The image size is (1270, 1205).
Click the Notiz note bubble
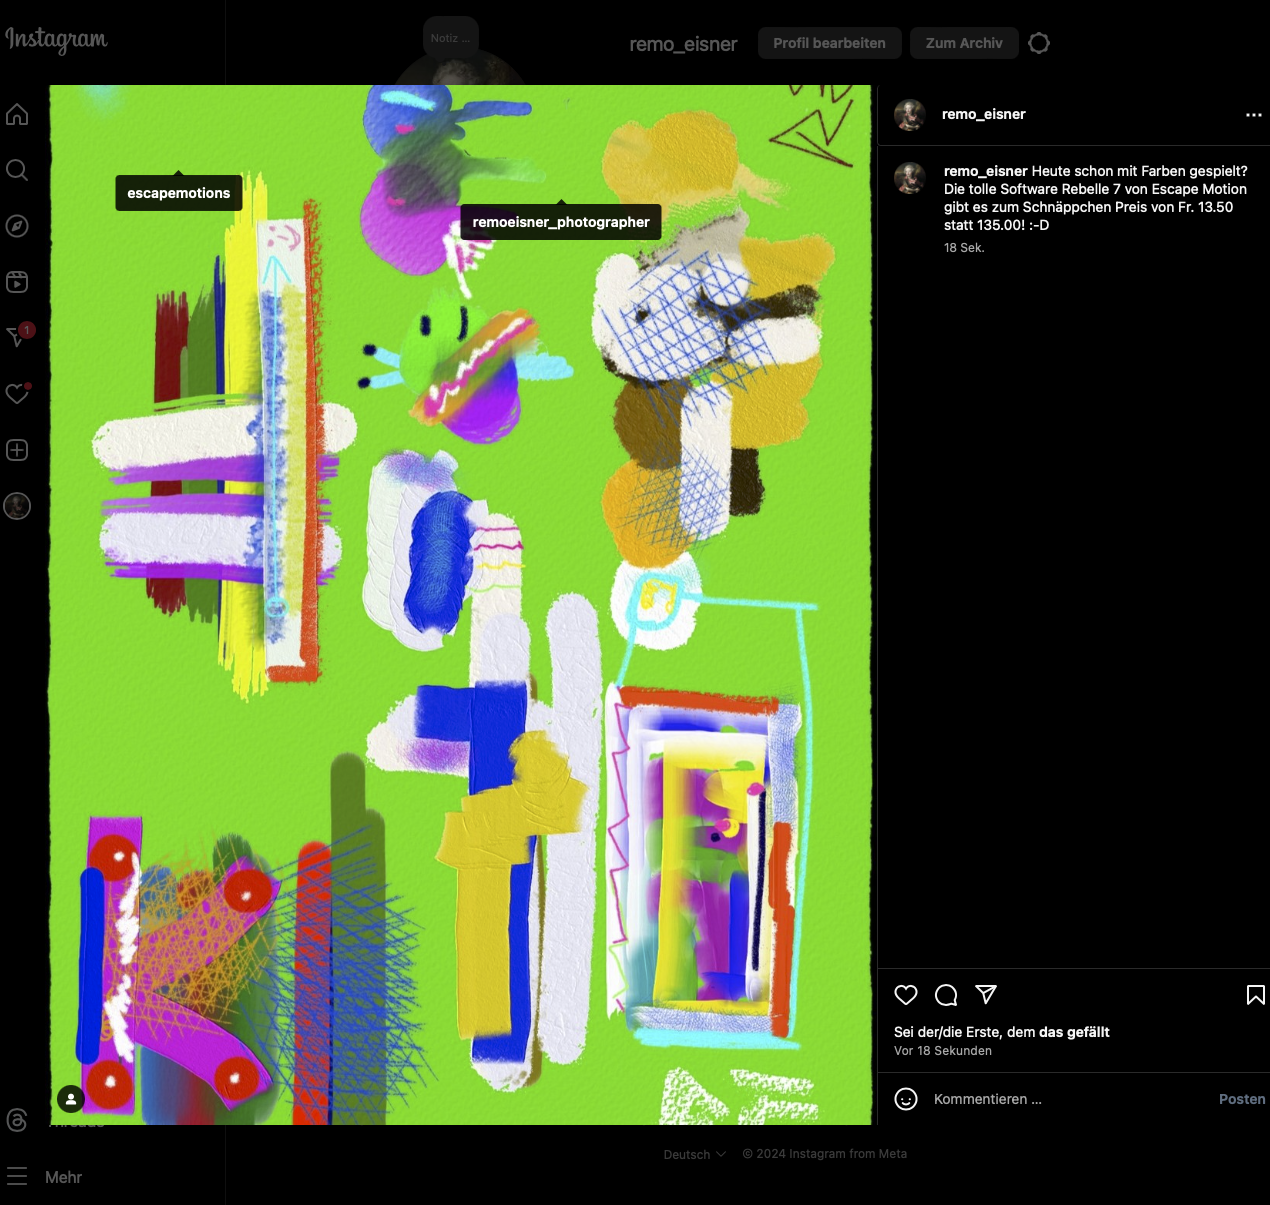451,38
